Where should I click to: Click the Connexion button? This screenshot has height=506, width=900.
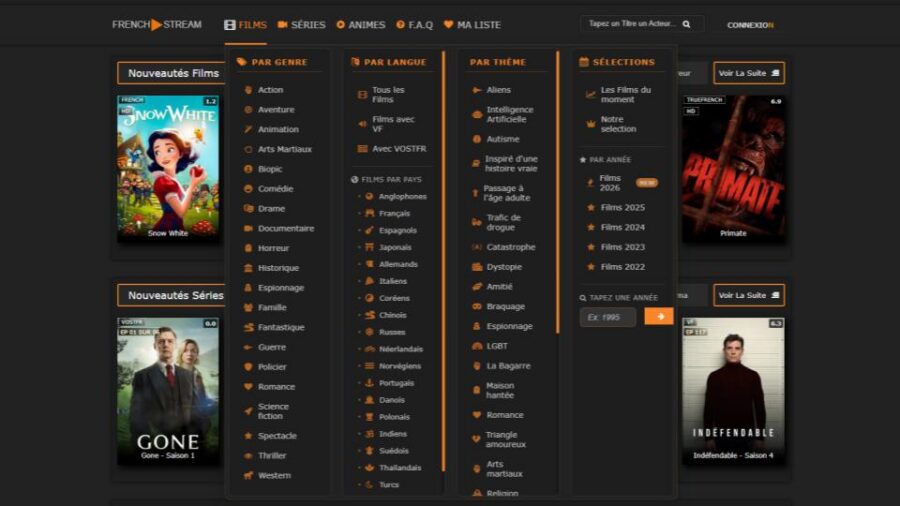tap(750, 25)
